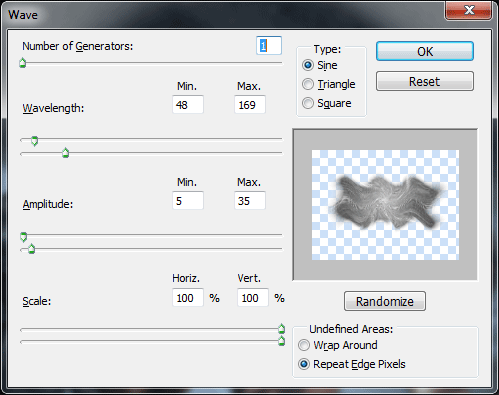The width and height of the screenshot is (499, 395).
Task: Click the Wavelength minimum slider handle
Action: pyautogui.click(x=34, y=141)
